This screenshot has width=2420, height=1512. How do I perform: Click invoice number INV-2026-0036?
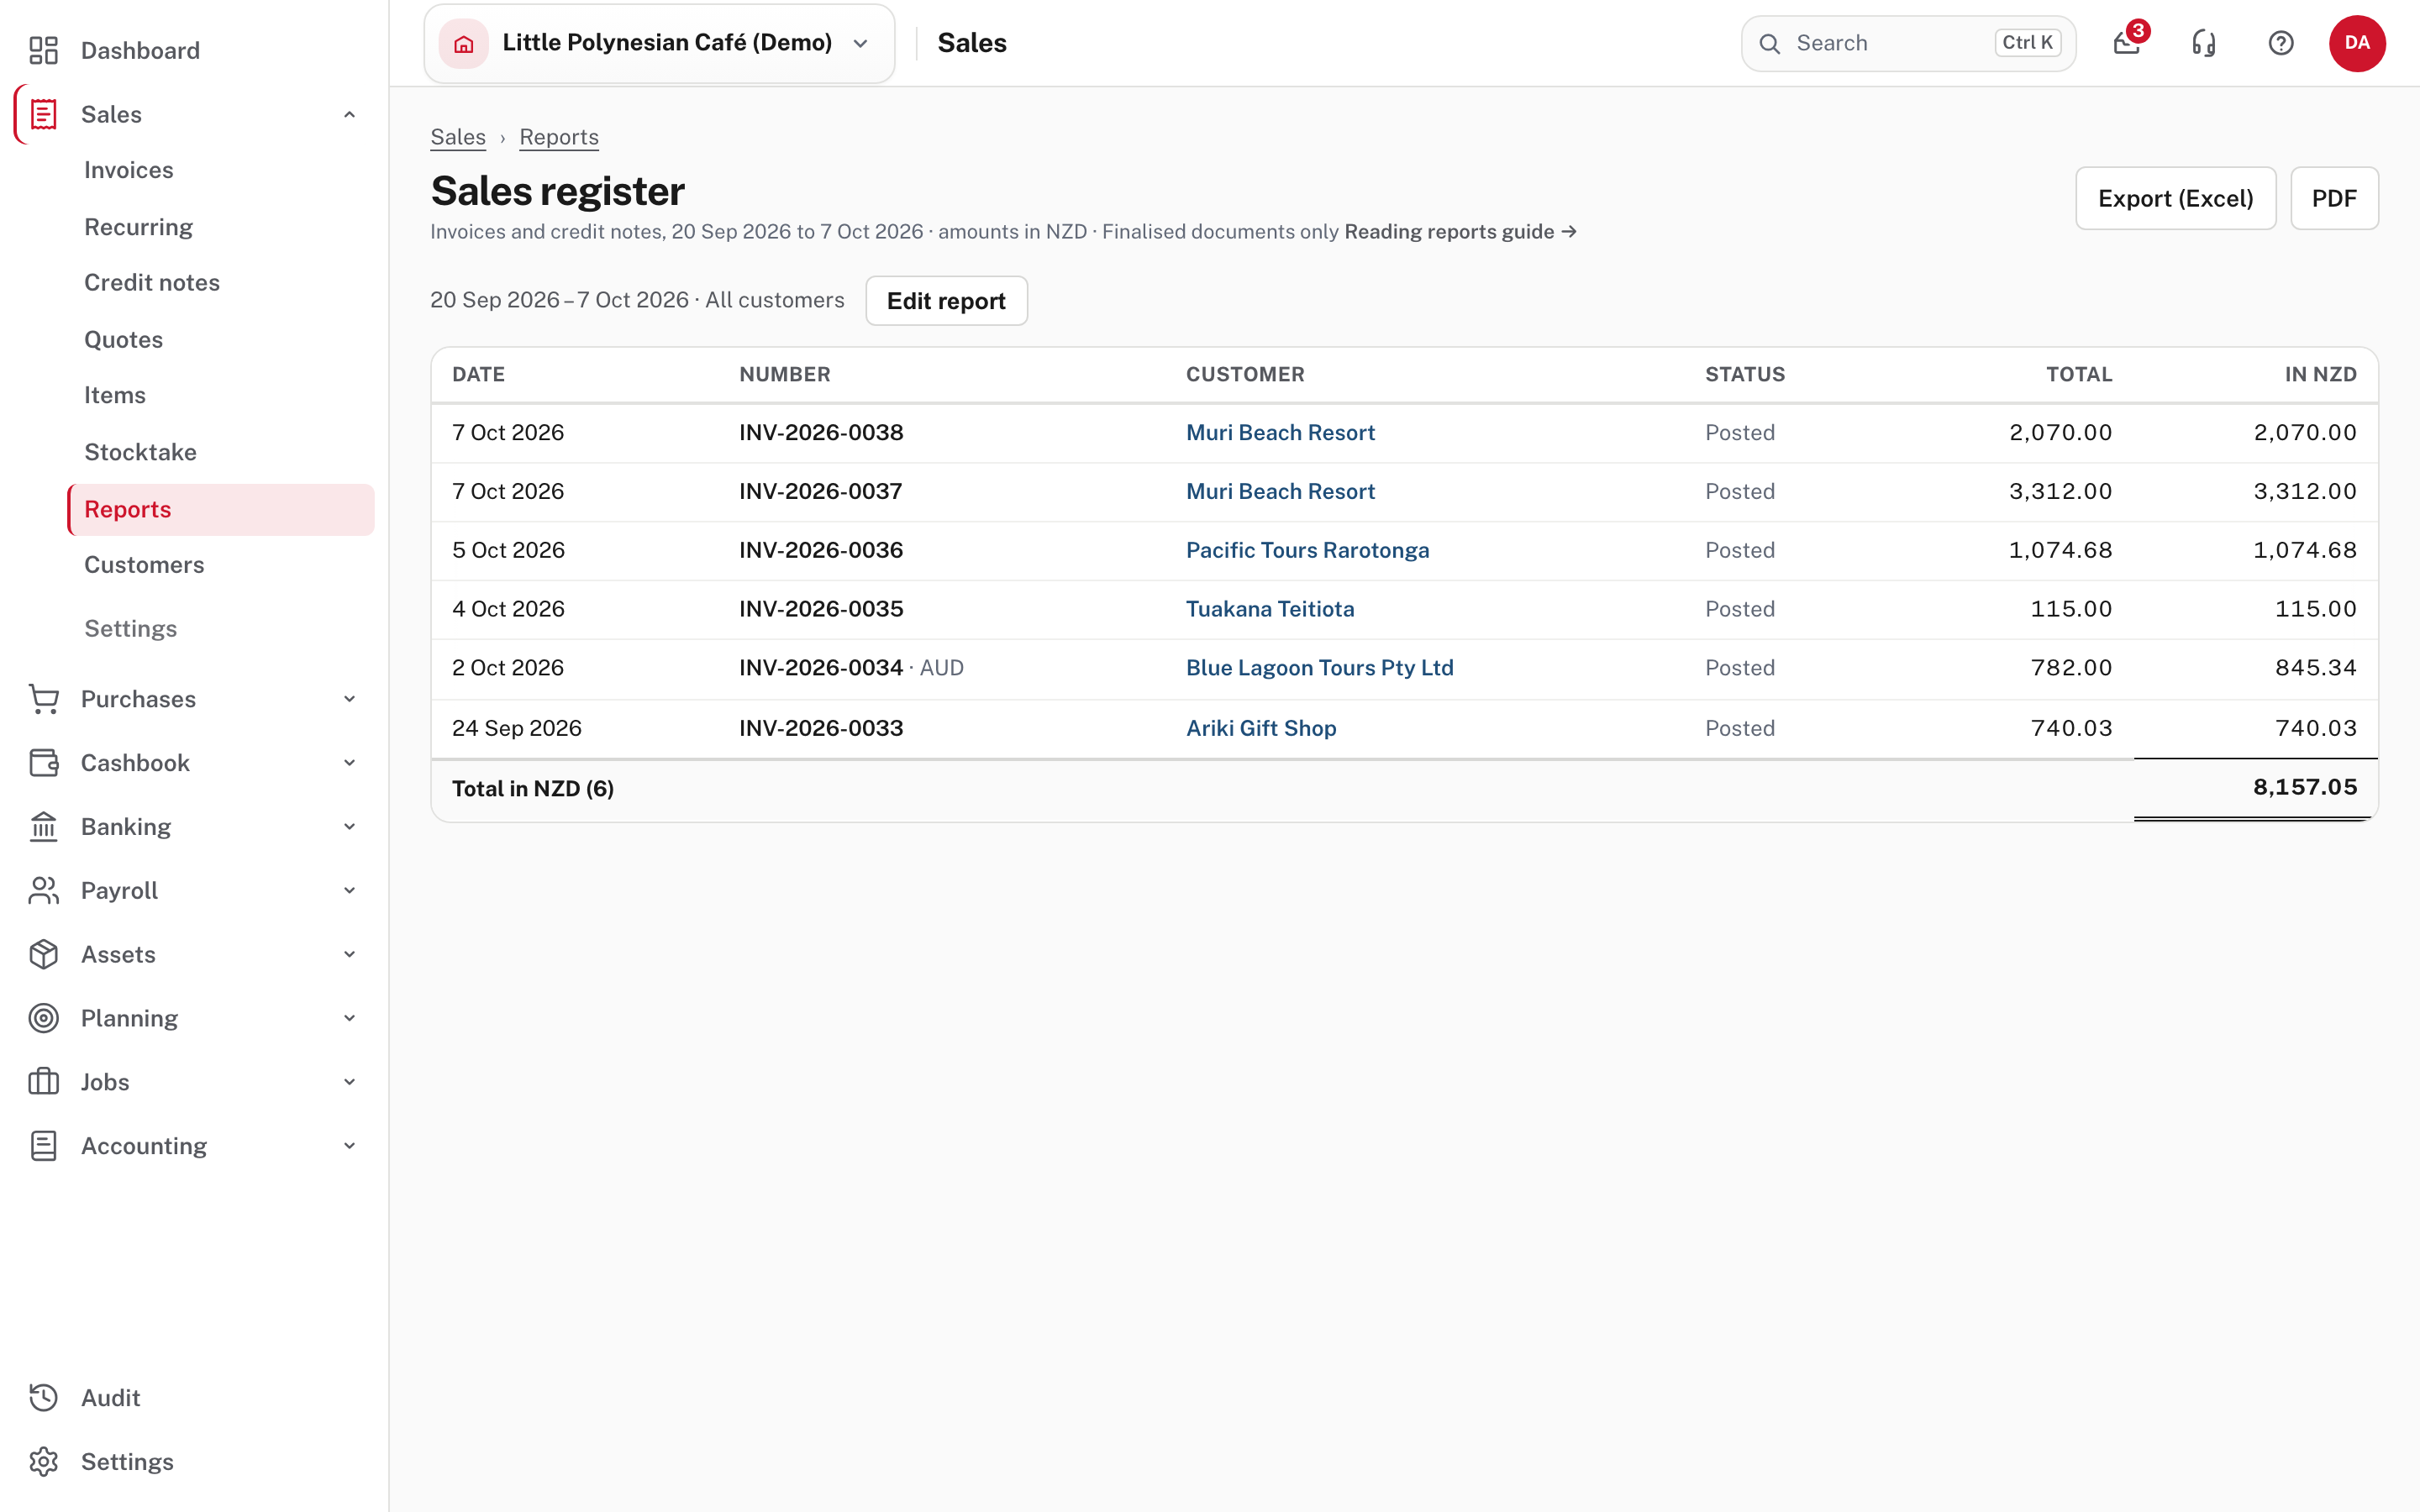click(x=821, y=550)
